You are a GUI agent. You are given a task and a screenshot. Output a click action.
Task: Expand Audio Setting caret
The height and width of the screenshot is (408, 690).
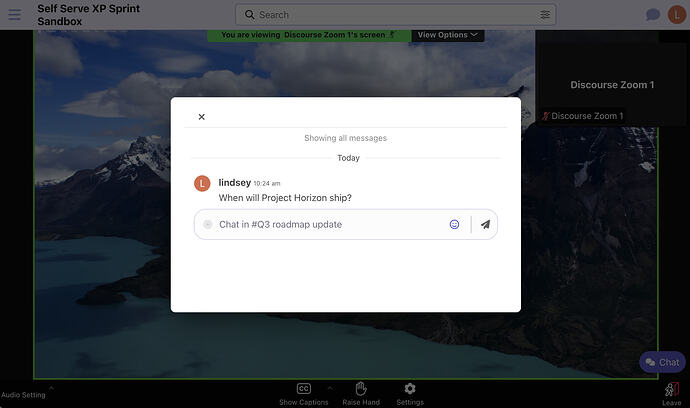tap(51, 388)
